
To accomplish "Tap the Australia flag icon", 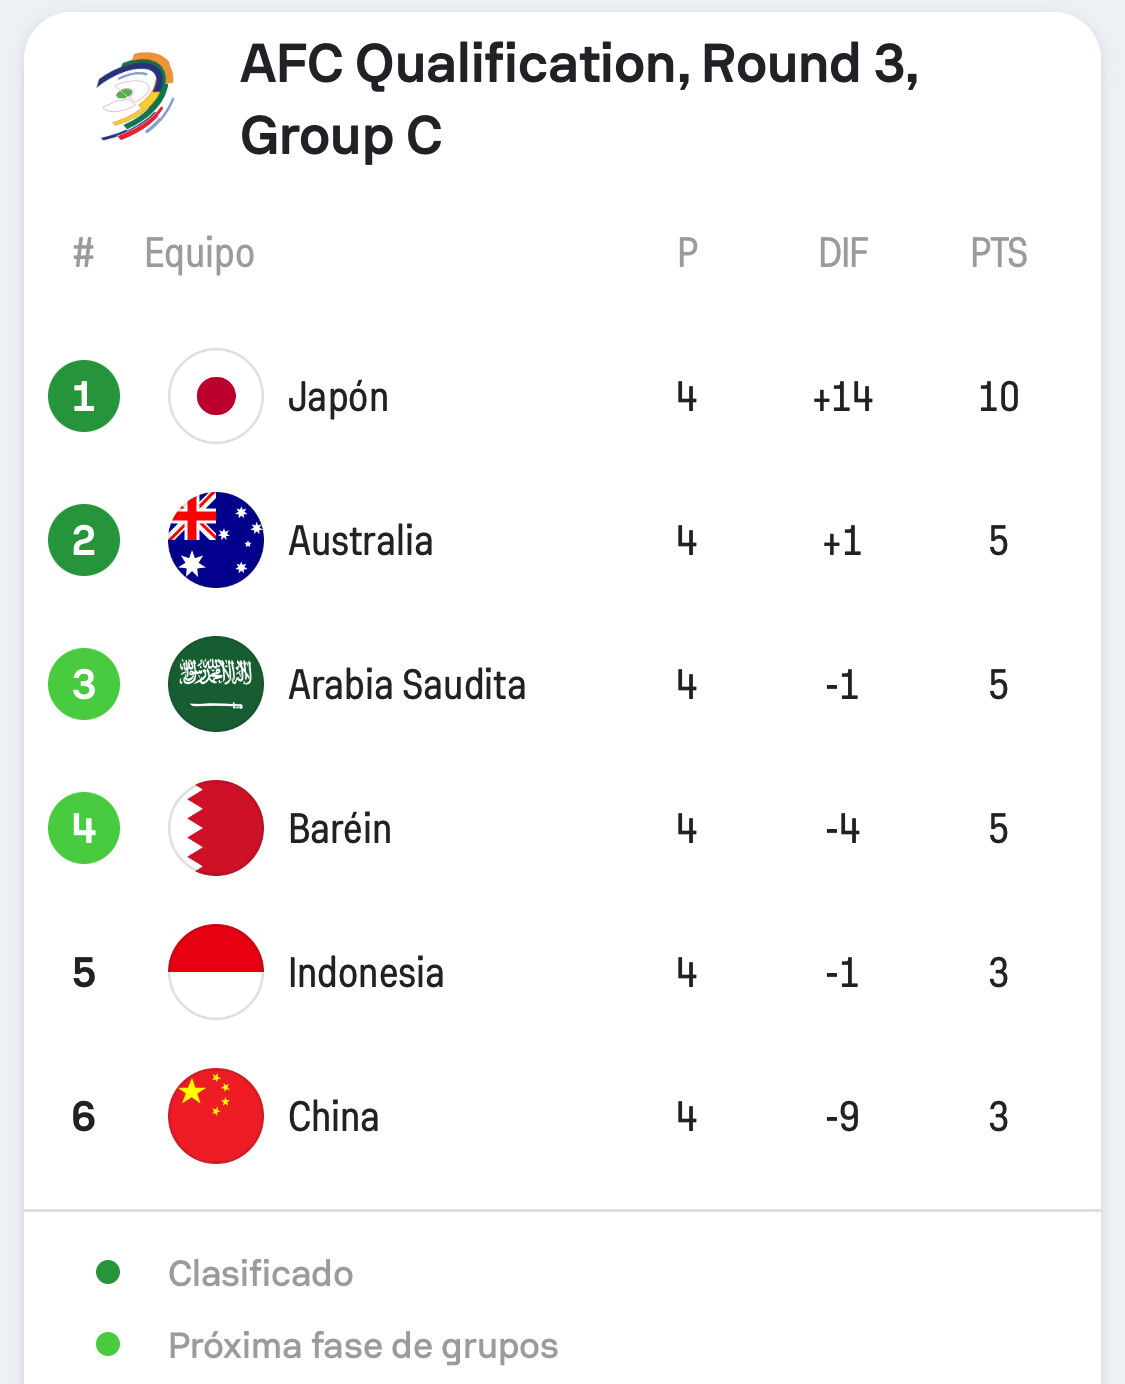I will coord(216,540).
